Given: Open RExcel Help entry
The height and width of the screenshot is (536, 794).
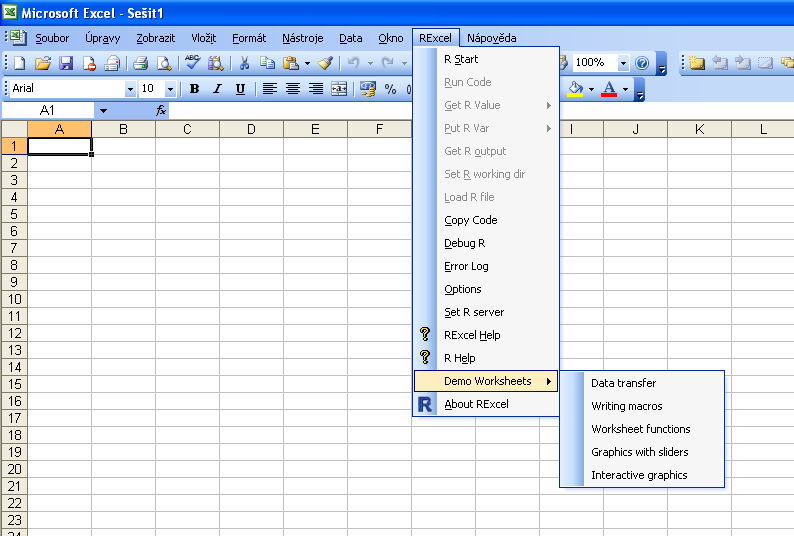Looking at the screenshot, I should click(486, 335).
